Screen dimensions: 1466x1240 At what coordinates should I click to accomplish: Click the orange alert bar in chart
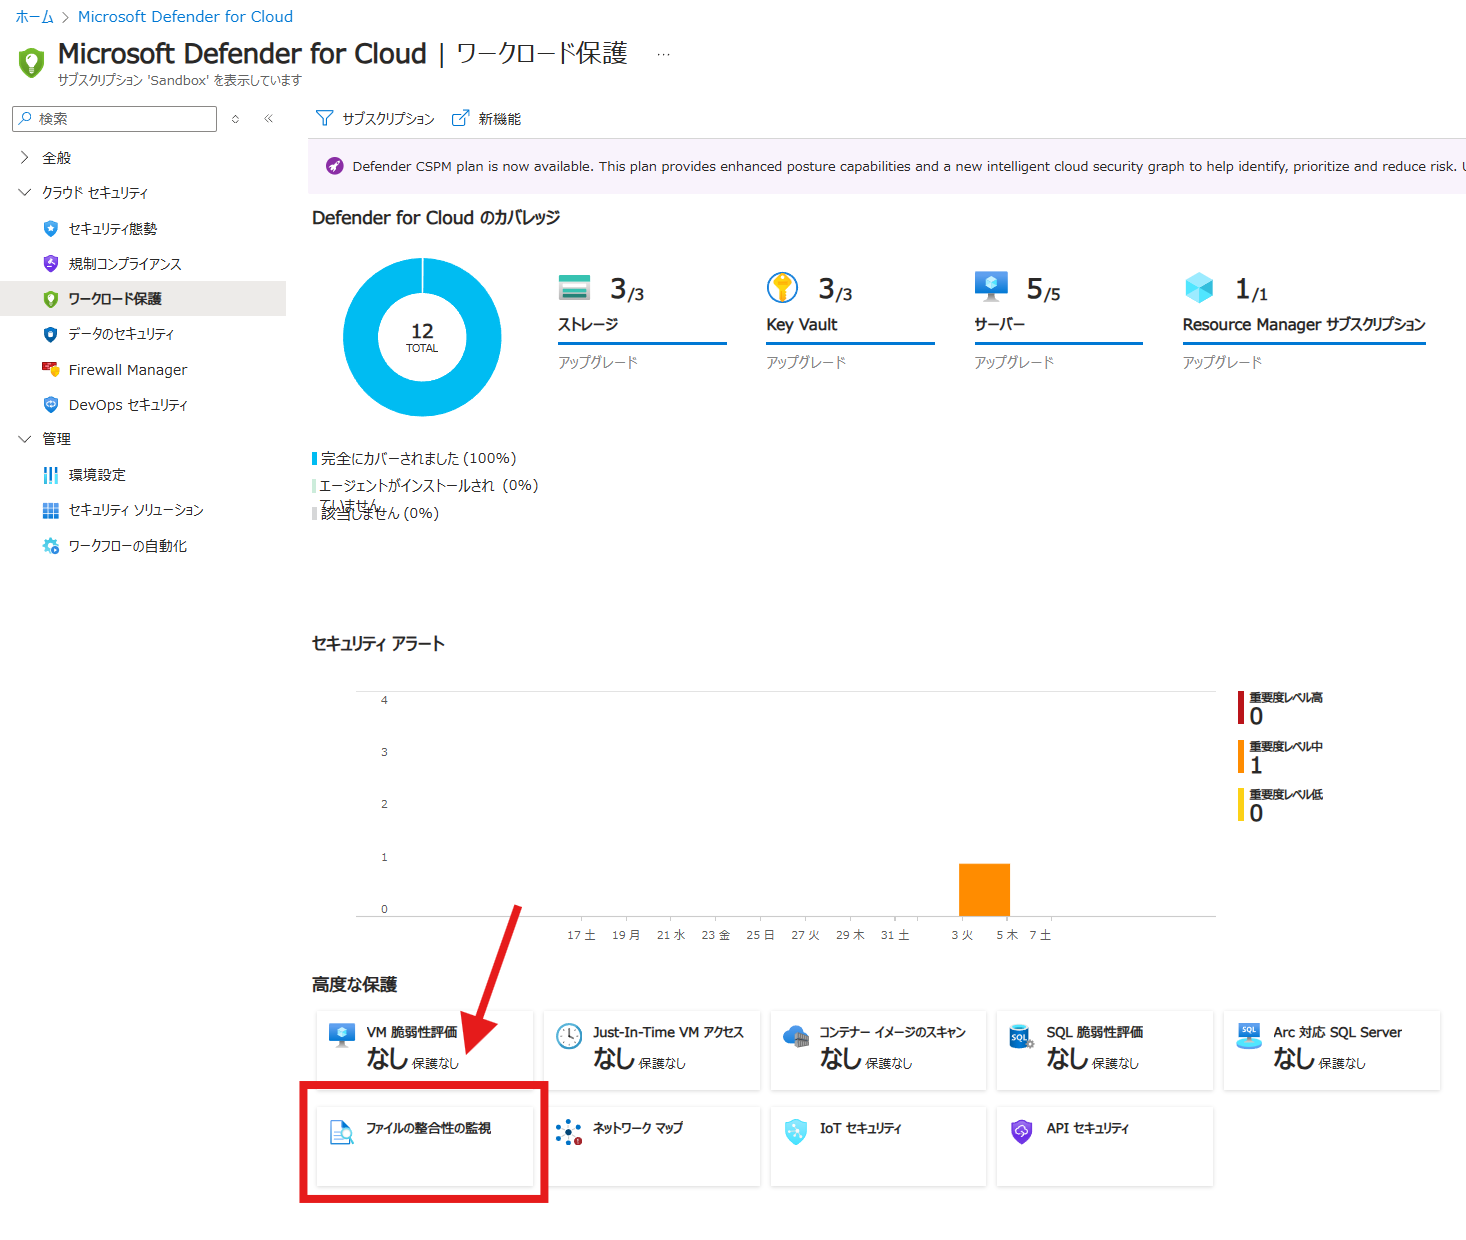click(x=984, y=889)
